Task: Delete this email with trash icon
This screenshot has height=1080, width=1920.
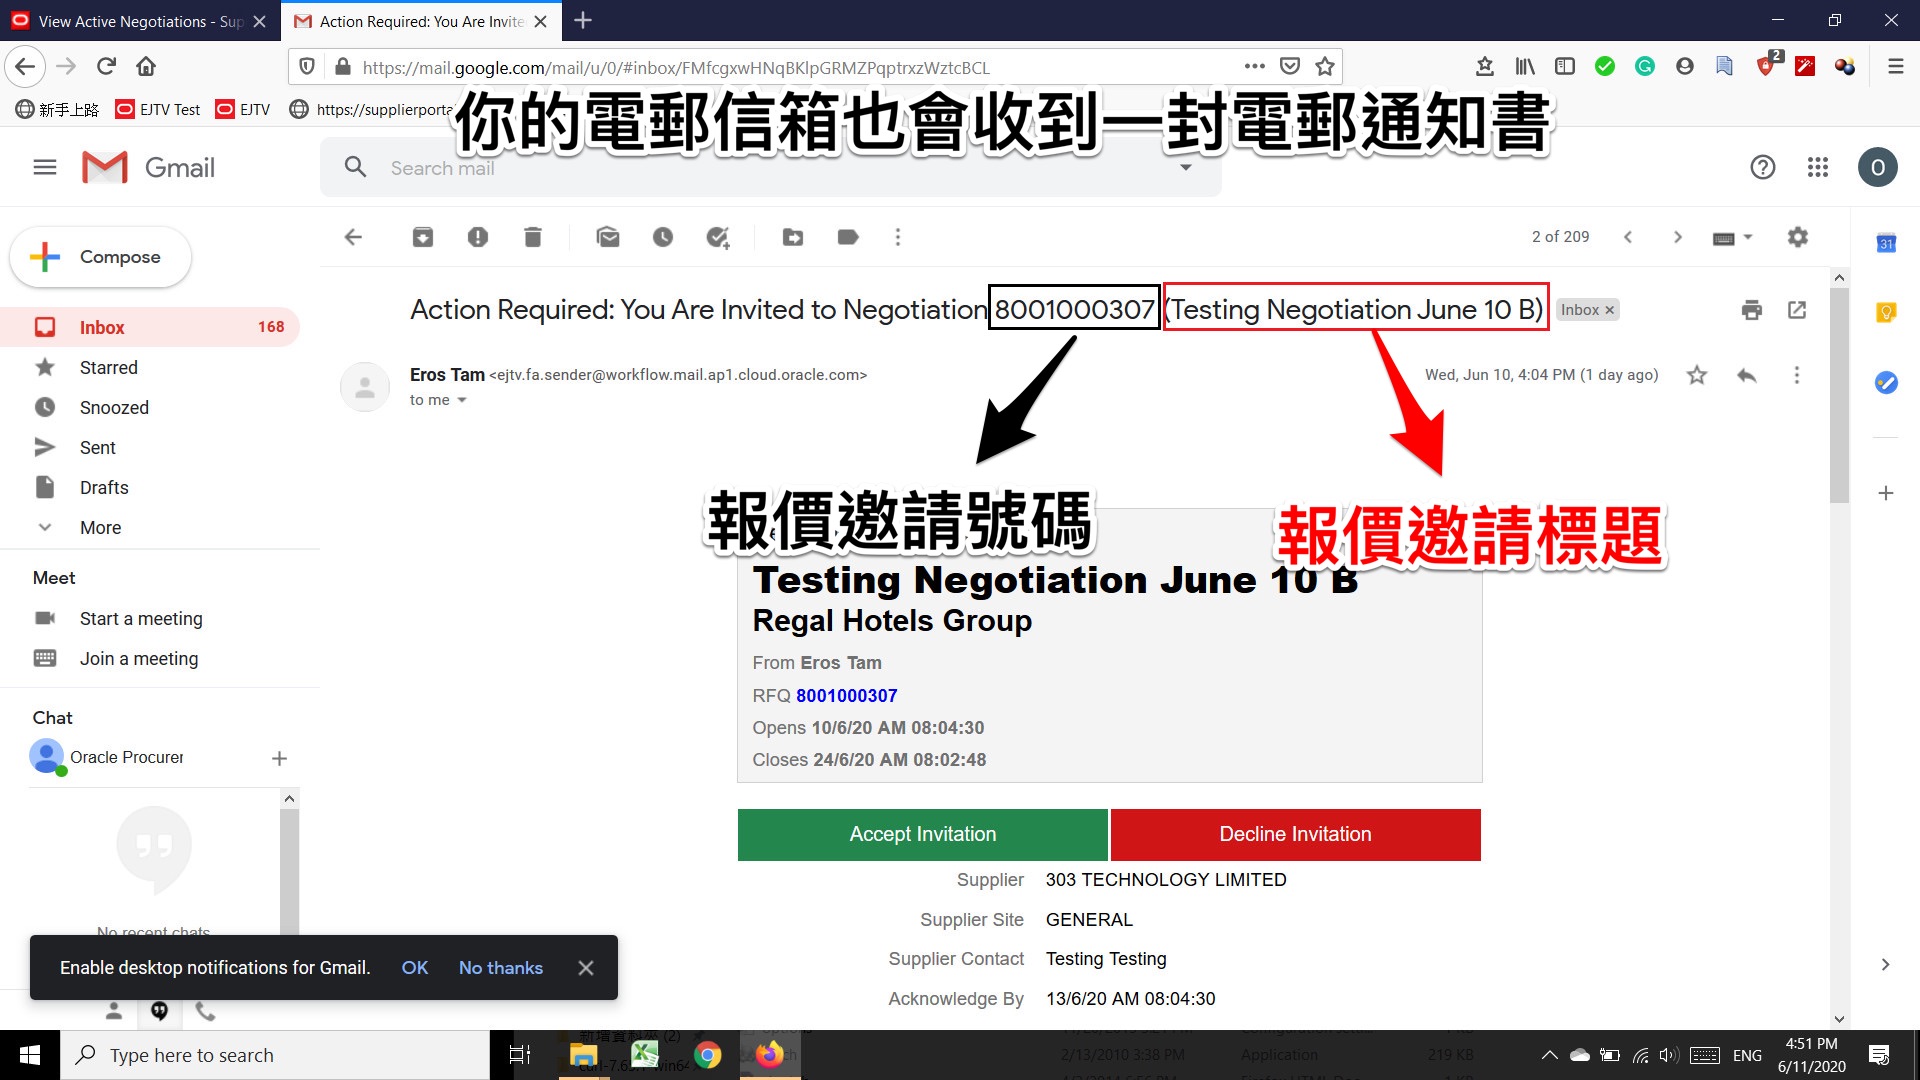Action: pyautogui.click(x=533, y=237)
